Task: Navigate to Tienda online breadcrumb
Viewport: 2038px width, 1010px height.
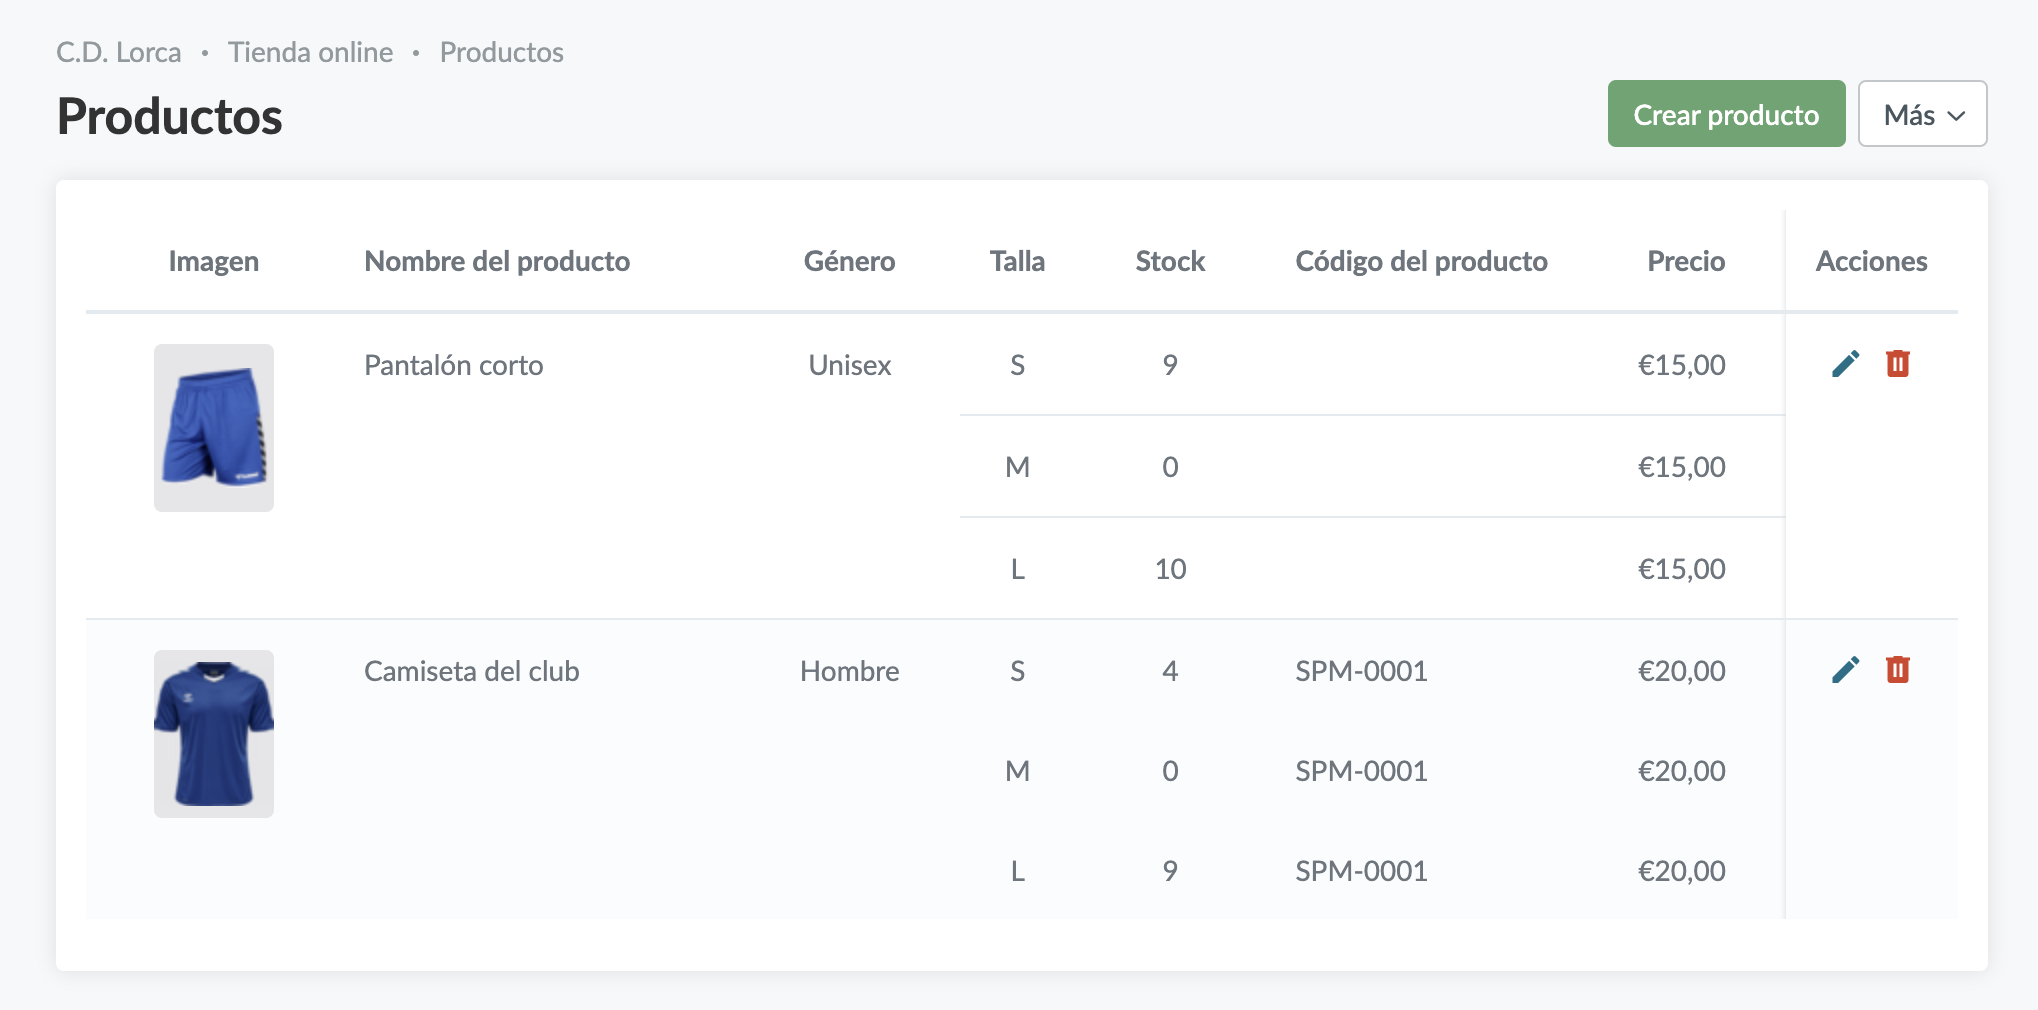Action: pyautogui.click(x=310, y=52)
